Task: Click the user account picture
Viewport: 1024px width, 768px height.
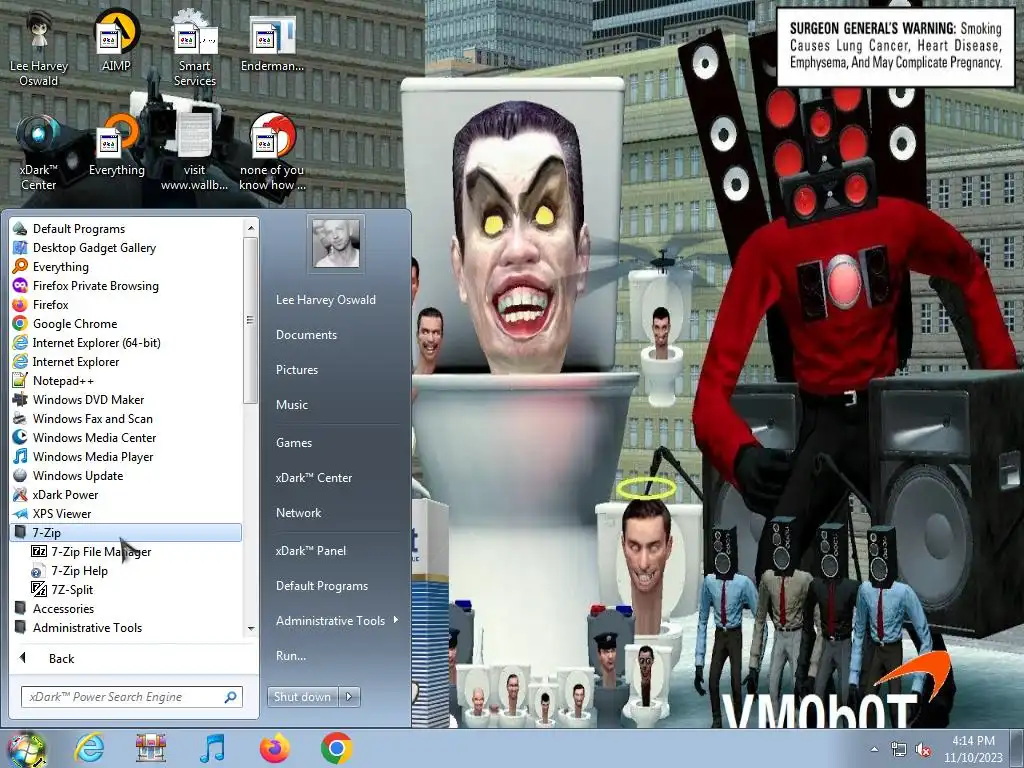Action: coord(336,243)
